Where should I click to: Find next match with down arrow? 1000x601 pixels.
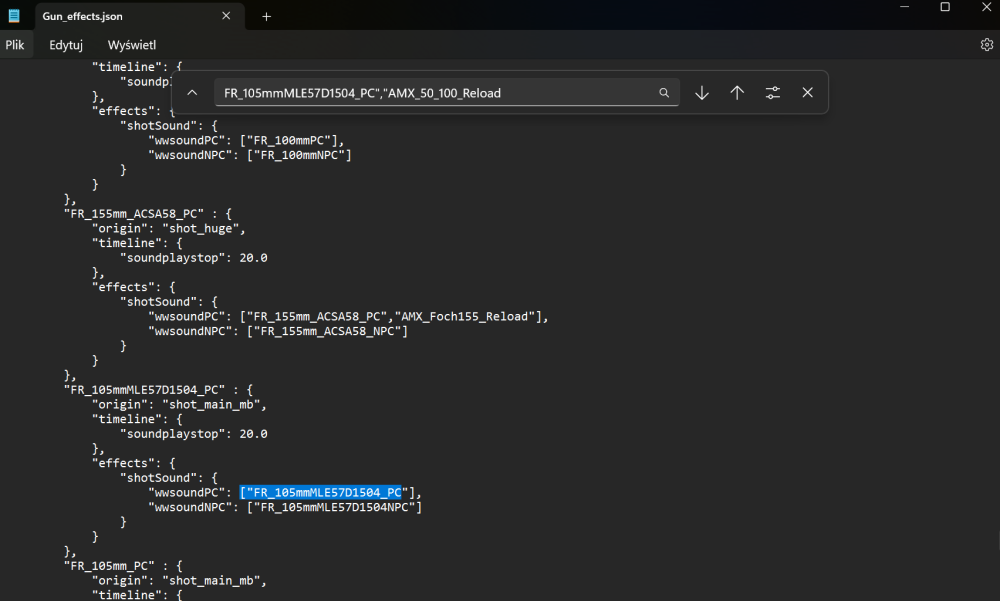[702, 93]
